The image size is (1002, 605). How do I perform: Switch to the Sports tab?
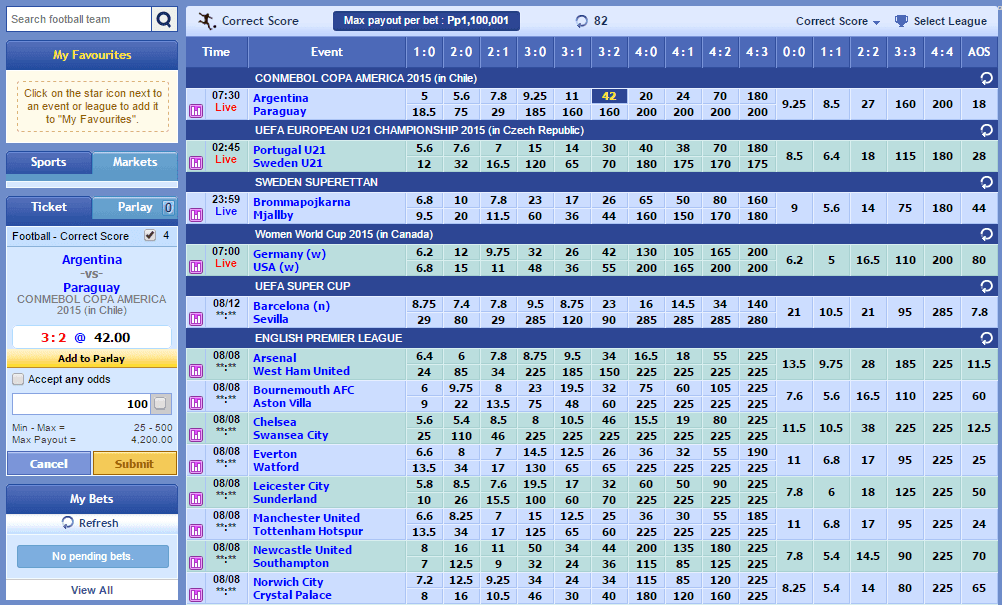coord(49,162)
